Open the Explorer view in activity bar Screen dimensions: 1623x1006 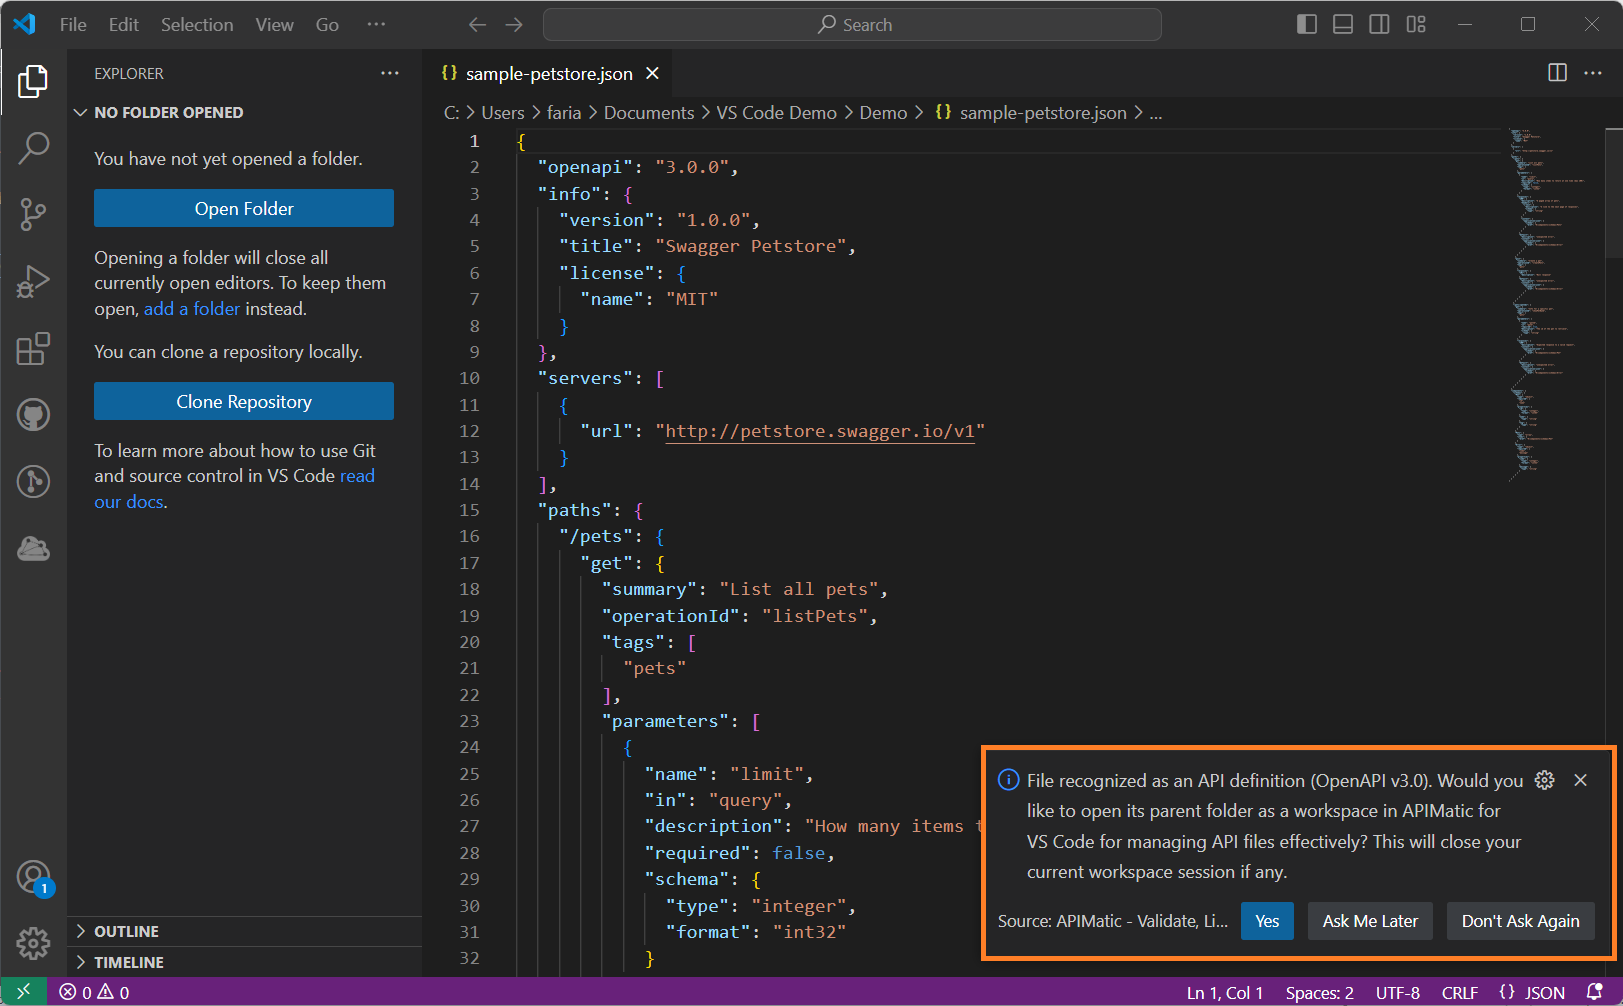(x=33, y=81)
